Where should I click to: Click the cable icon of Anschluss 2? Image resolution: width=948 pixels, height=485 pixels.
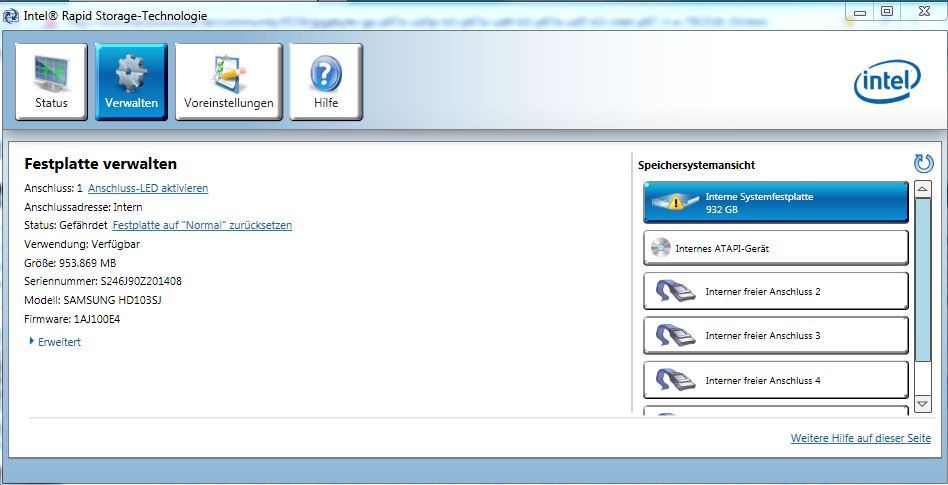[x=674, y=291]
